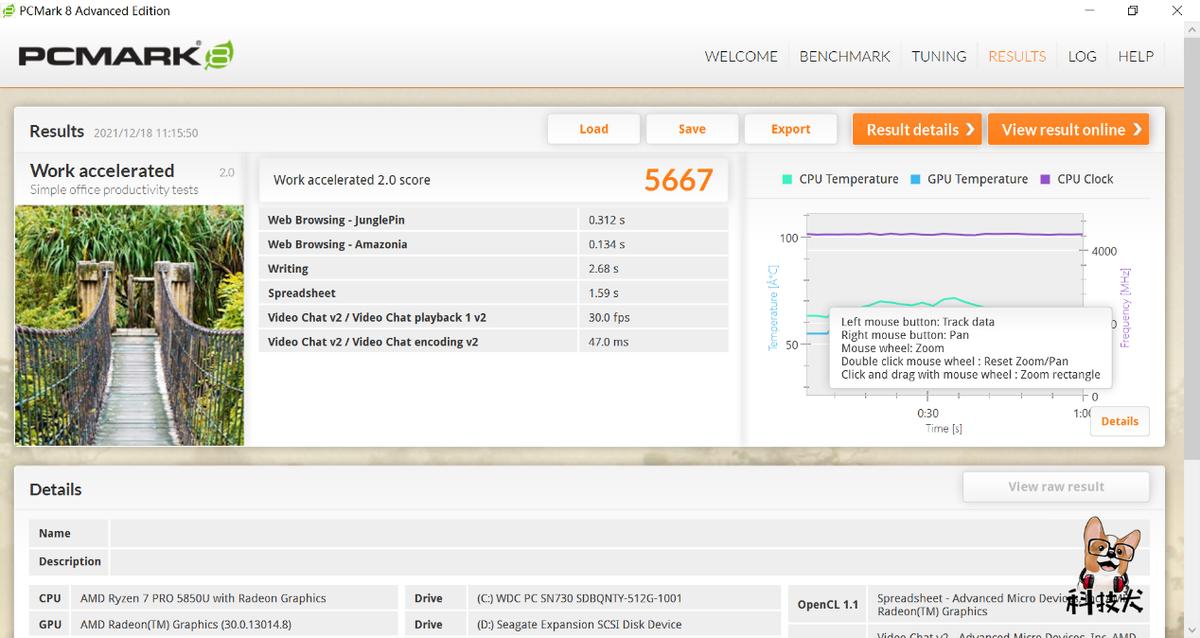Screen dimensions: 1200x638
Task: Open View result online
Action: [x=1068, y=129]
